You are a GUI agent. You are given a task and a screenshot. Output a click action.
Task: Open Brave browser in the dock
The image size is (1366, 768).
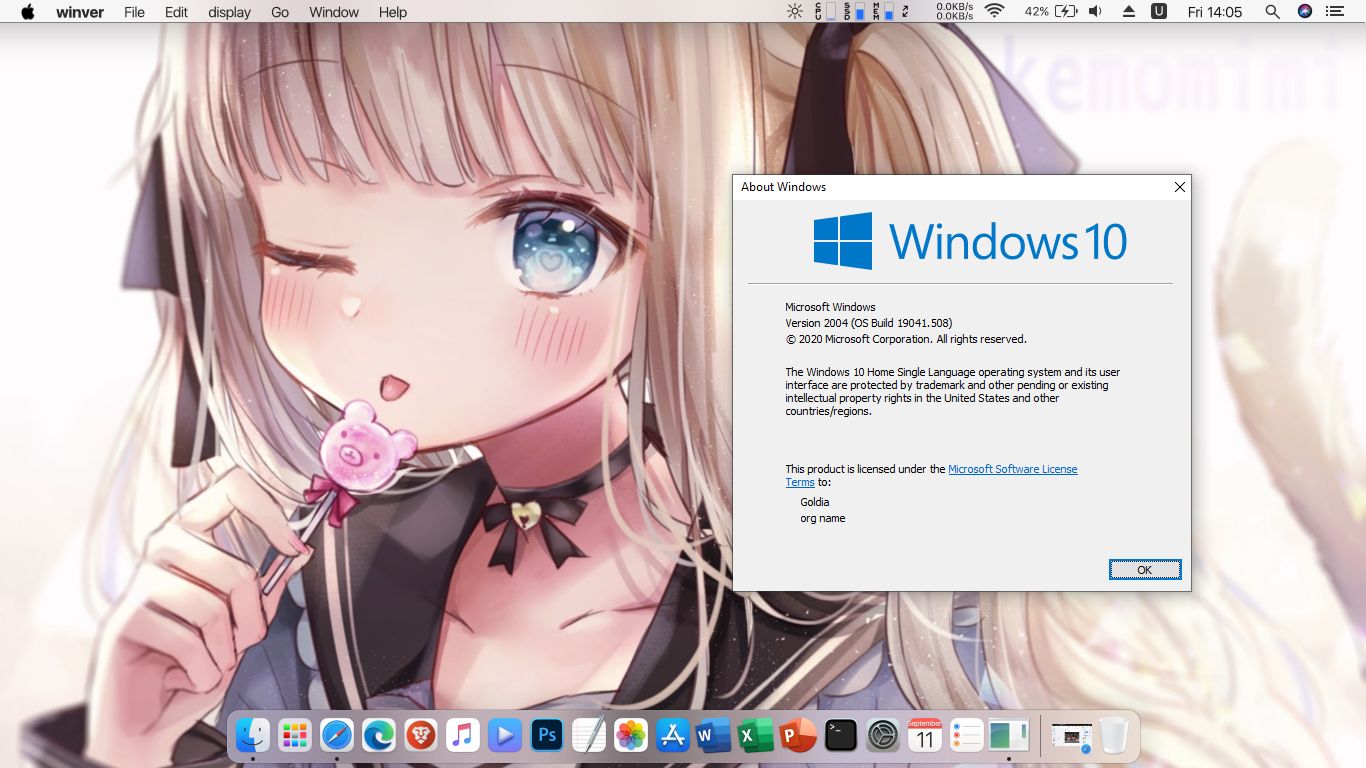pos(421,736)
